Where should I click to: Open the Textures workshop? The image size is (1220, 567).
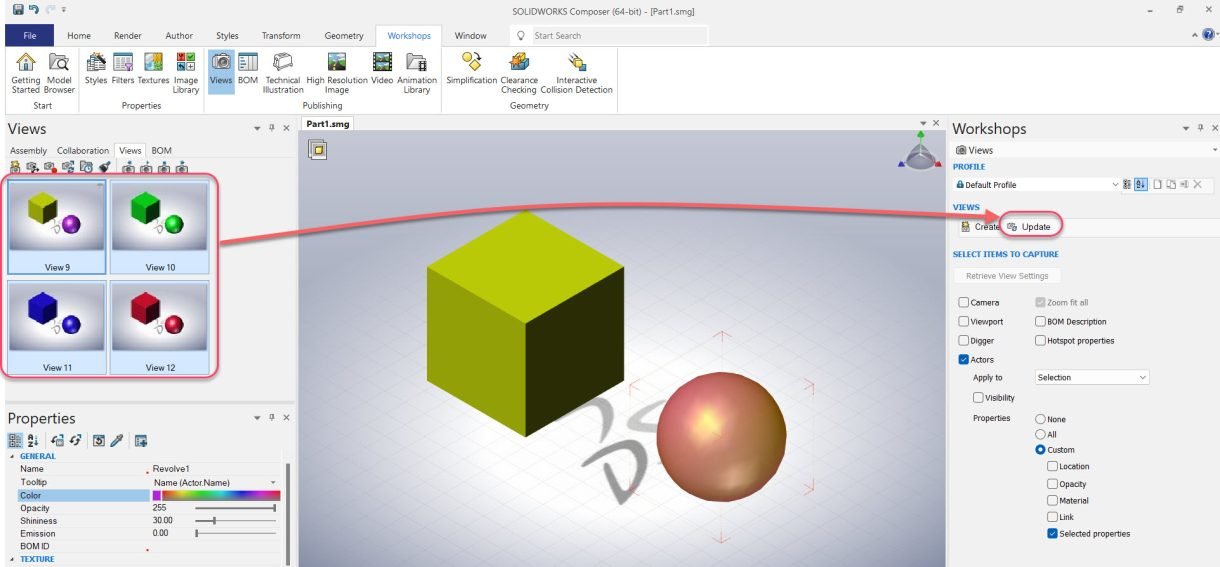pos(153,69)
